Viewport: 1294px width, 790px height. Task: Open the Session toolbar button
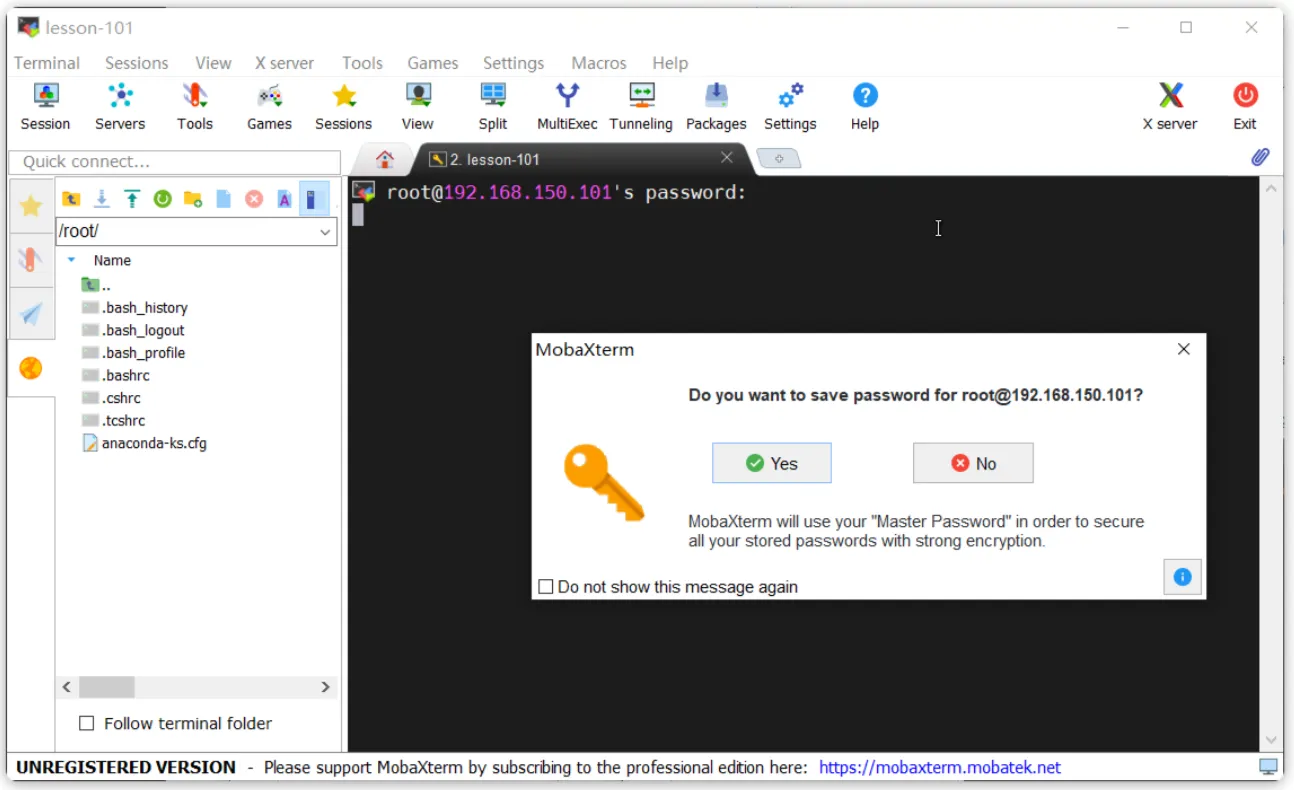[45, 107]
